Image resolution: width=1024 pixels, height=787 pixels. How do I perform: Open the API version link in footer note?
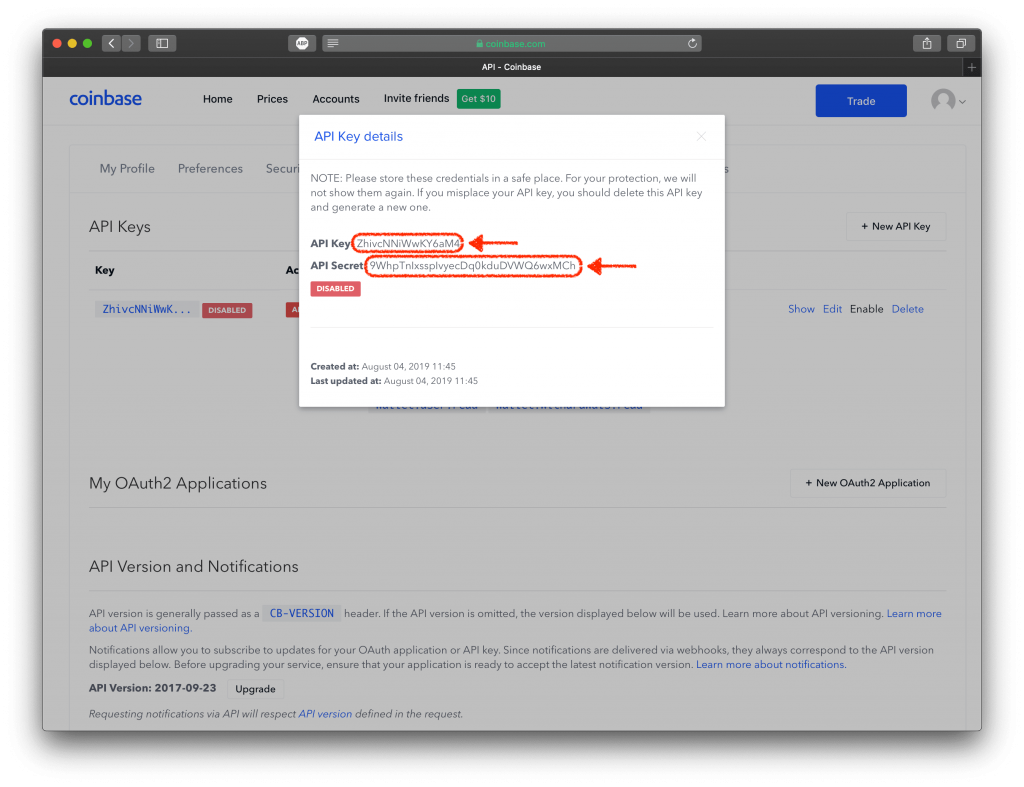click(x=325, y=714)
